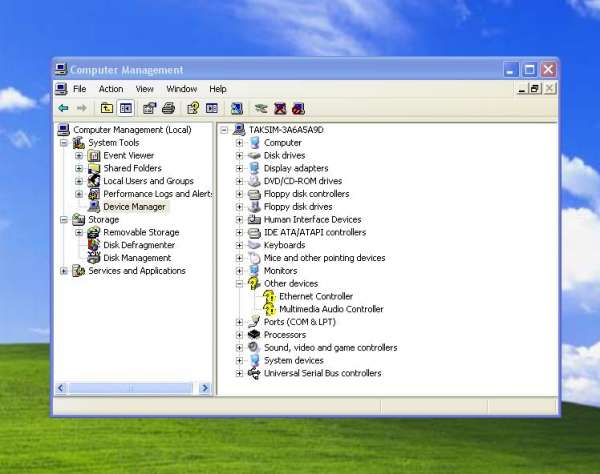
Task: Click the Local Users and Groups icon
Action: tap(94, 181)
